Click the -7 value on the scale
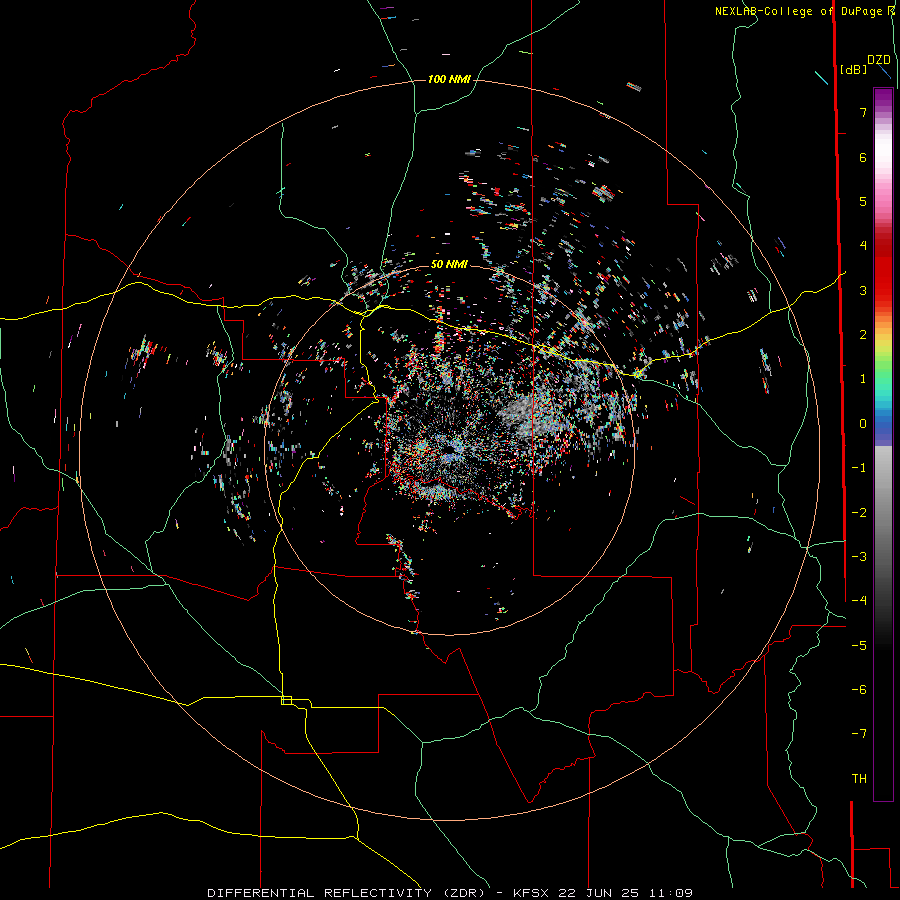The height and width of the screenshot is (900, 900). tap(859, 734)
